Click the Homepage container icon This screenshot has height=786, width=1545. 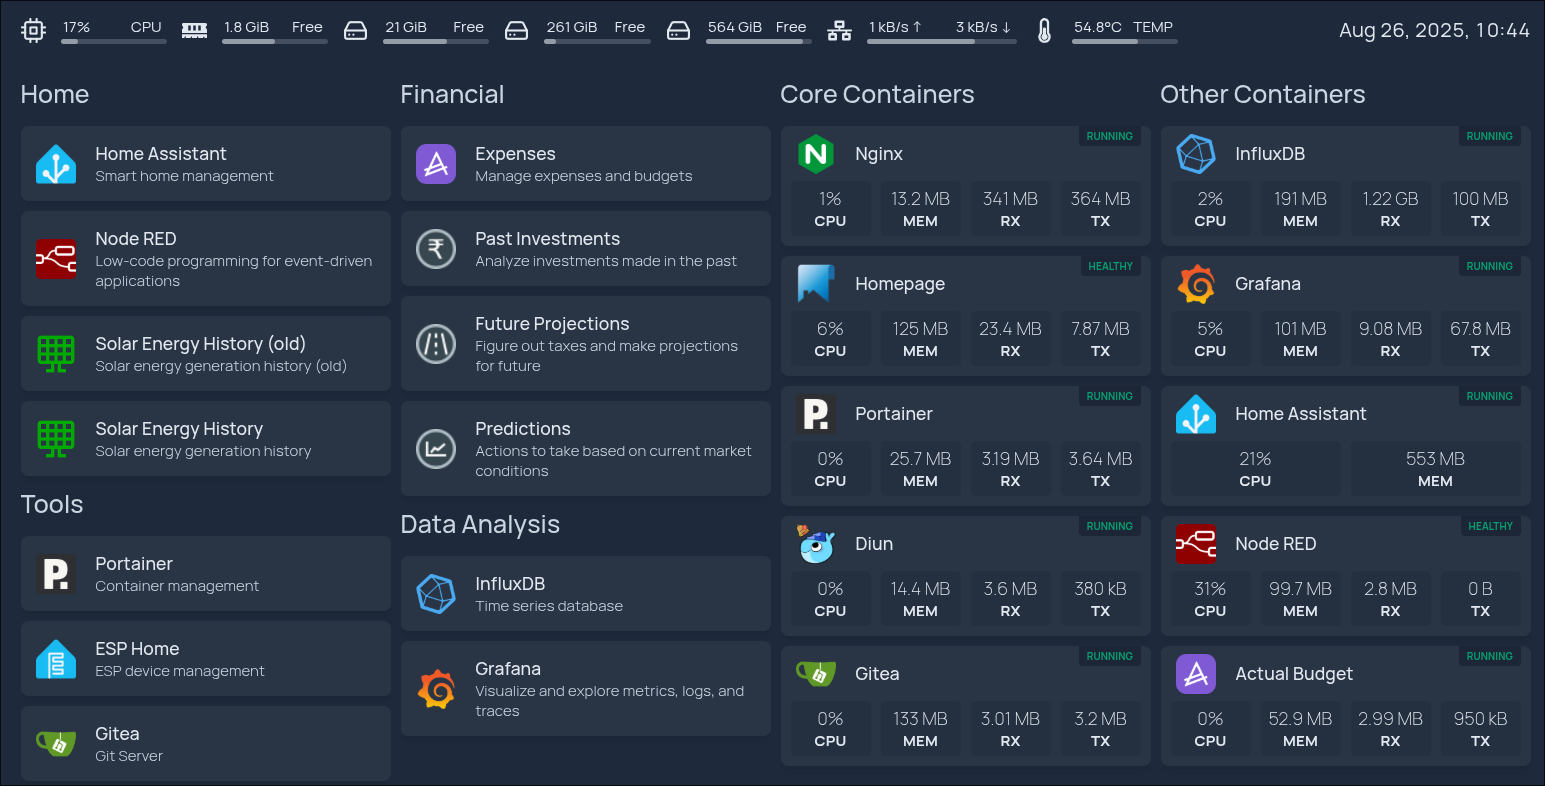(816, 284)
